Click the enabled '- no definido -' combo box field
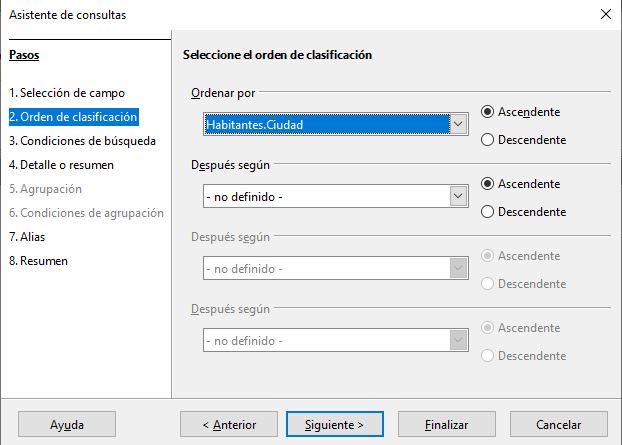The height and width of the screenshot is (445, 622). point(336,196)
